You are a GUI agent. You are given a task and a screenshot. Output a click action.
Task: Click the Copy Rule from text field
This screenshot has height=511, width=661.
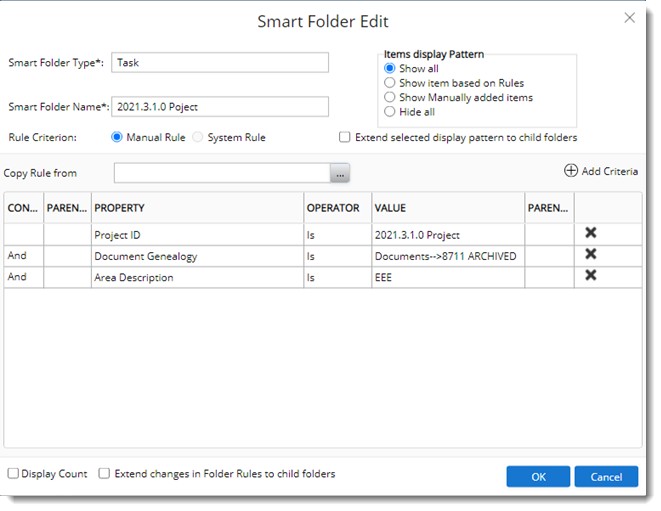pos(222,174)
